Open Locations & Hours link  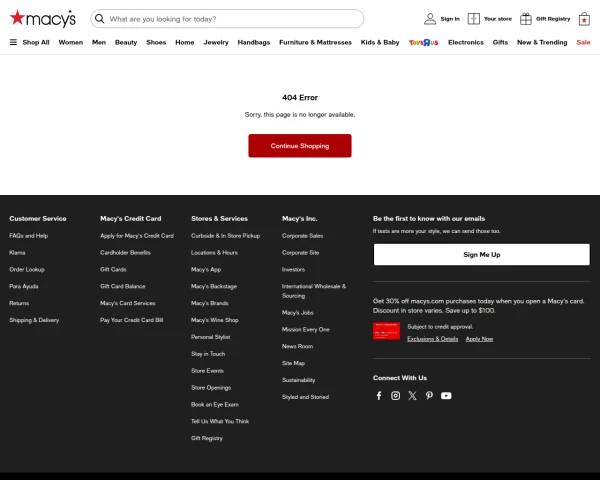[x=214, y=253]
